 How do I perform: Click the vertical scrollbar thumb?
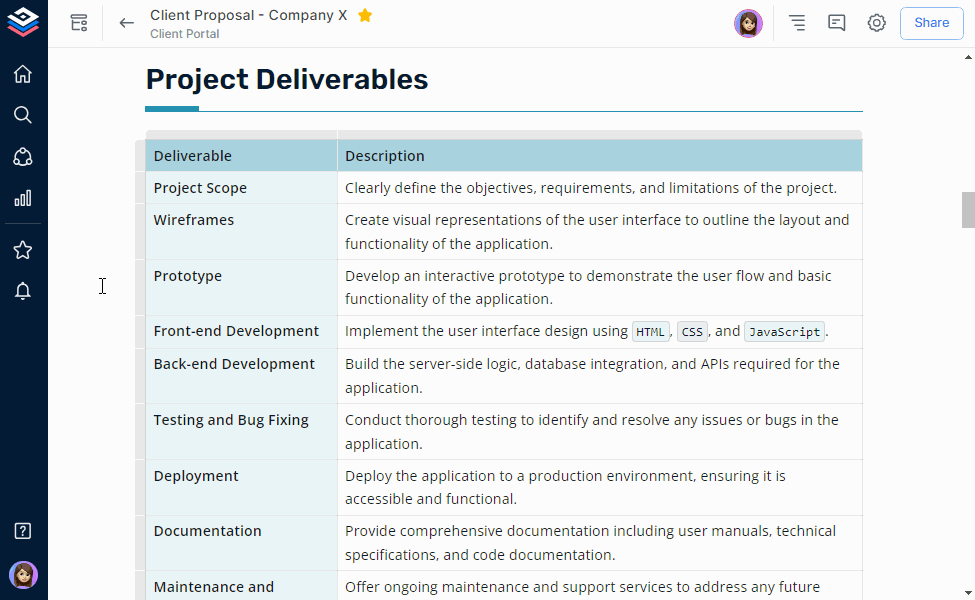tap(968, 210)
